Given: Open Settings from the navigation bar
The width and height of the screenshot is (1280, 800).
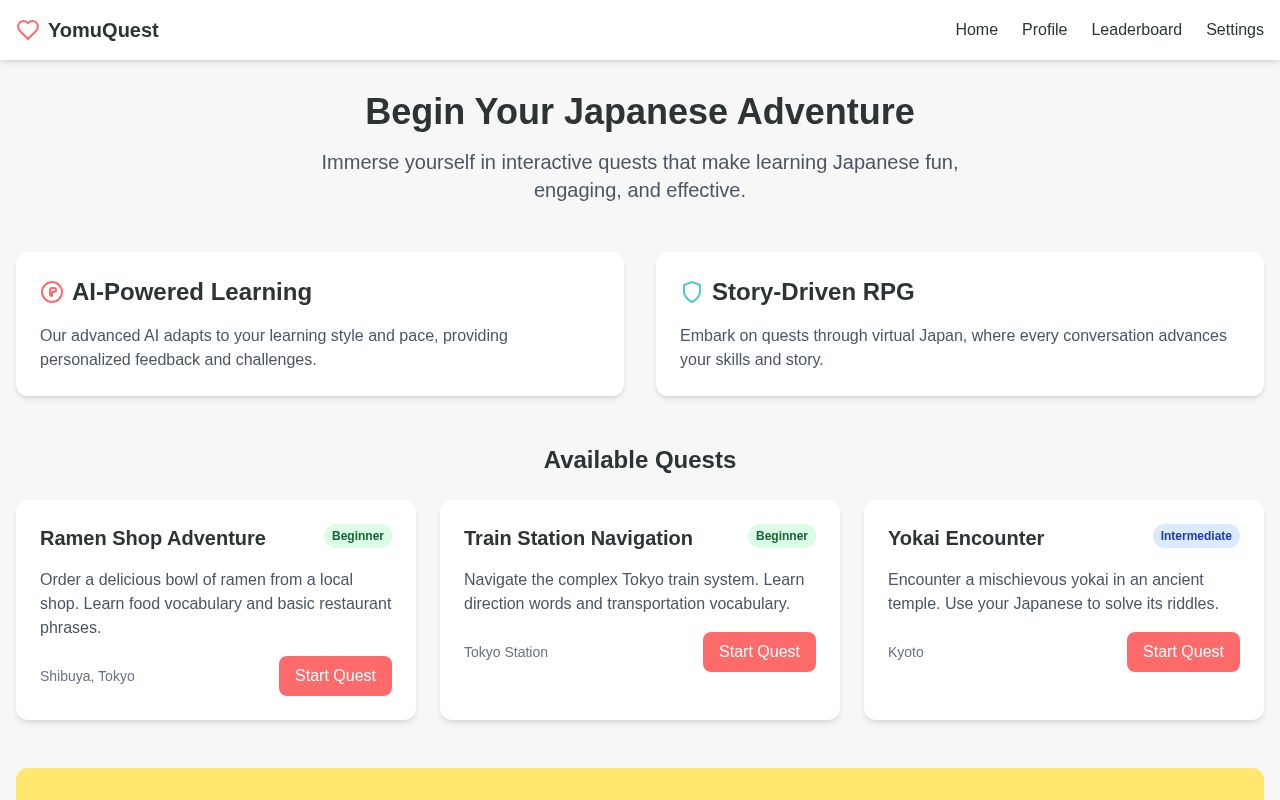Looking at the screenshot, I should [1235, 30].
